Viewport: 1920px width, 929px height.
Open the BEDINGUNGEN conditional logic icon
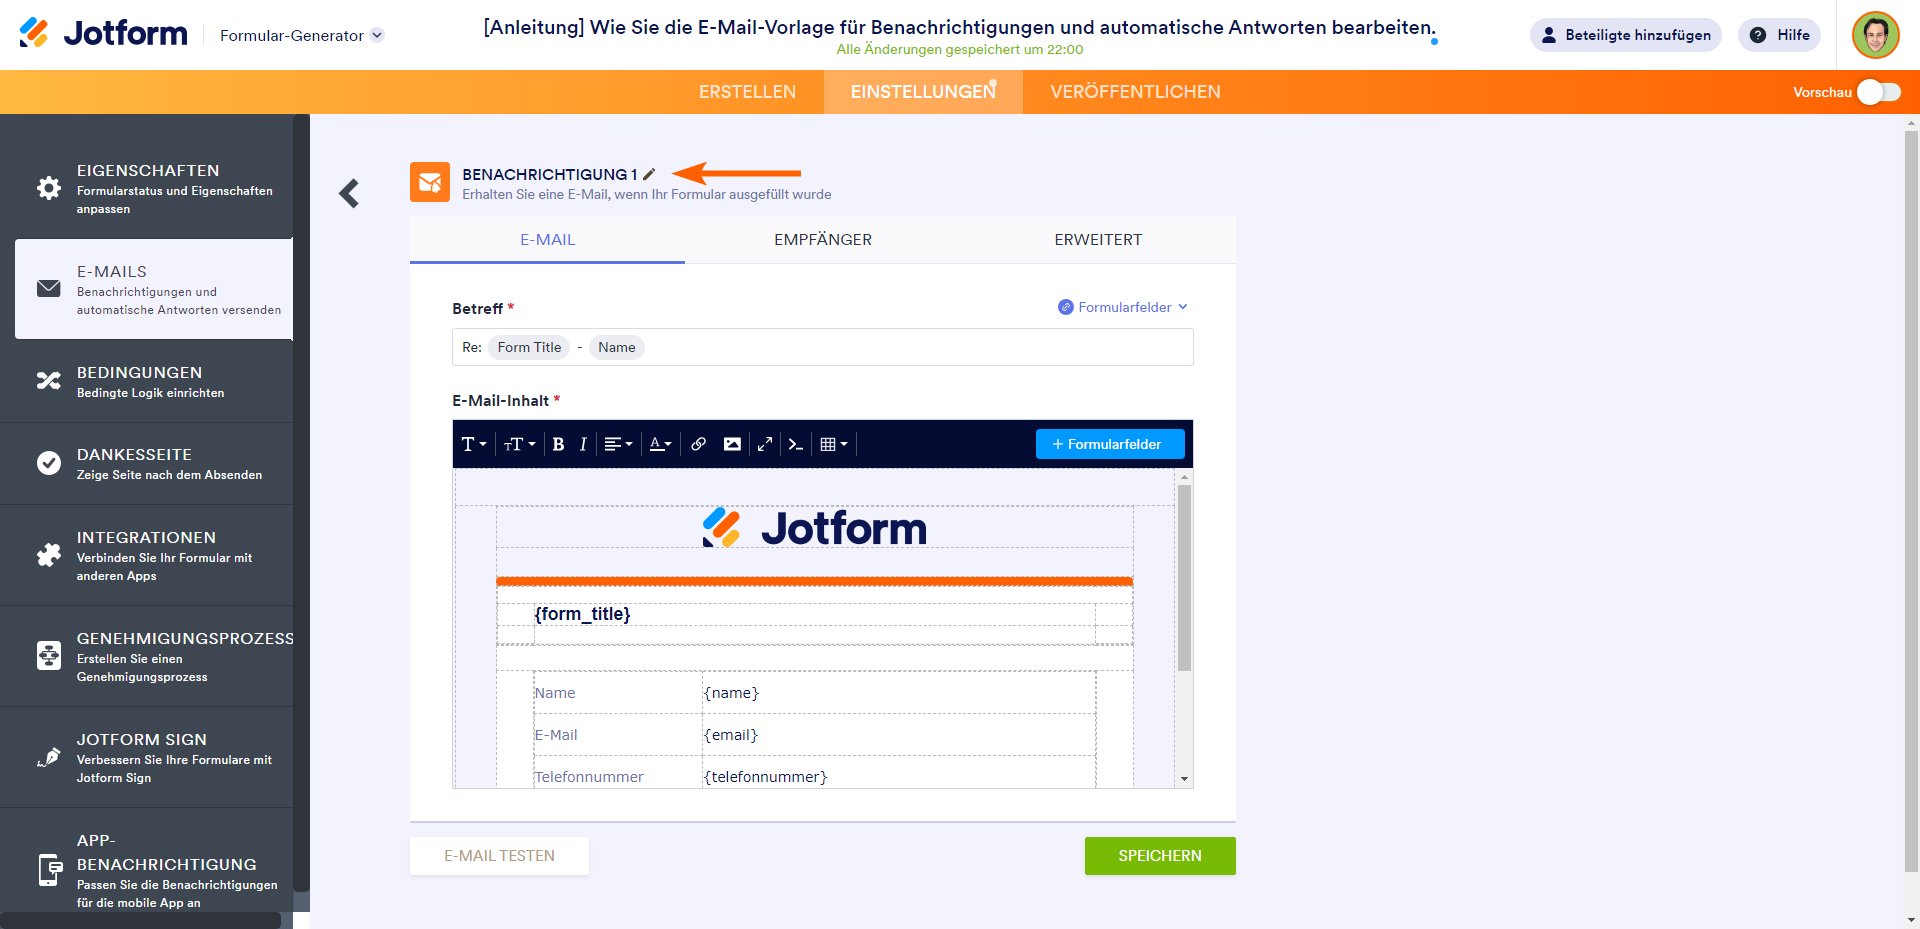tap(49, 381)
